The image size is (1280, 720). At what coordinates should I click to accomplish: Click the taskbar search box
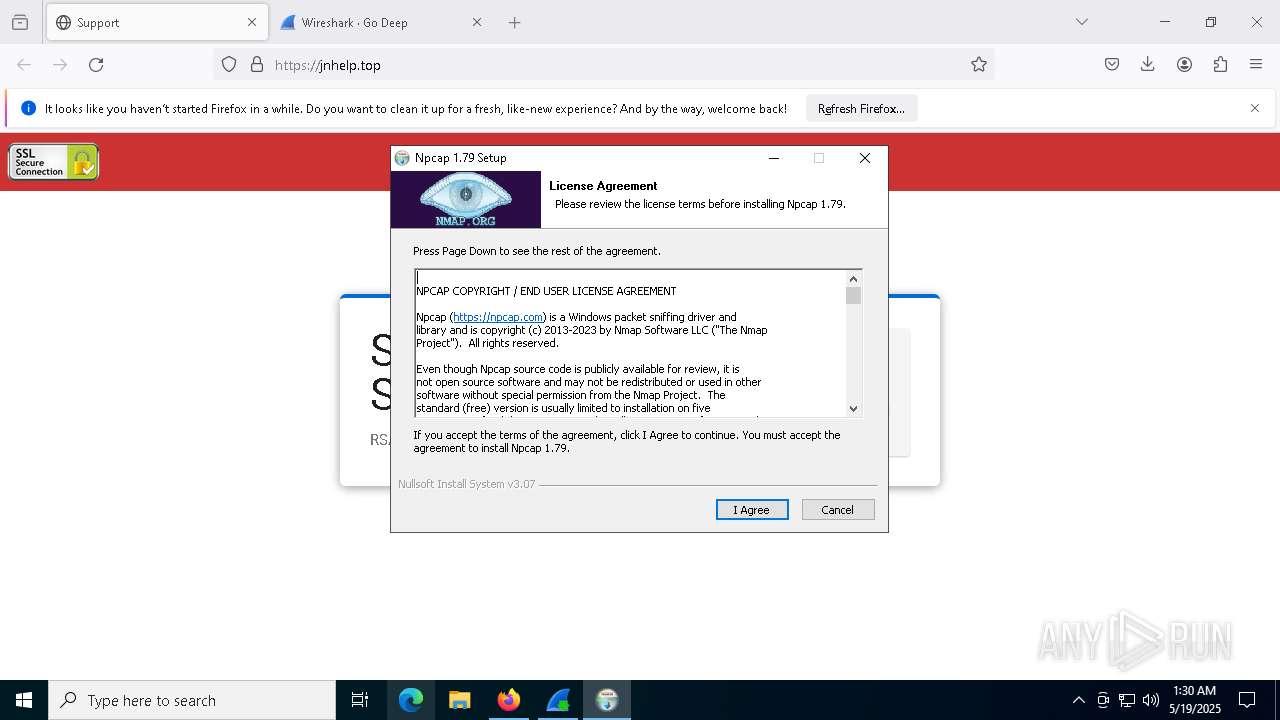(x=192, y=700)
